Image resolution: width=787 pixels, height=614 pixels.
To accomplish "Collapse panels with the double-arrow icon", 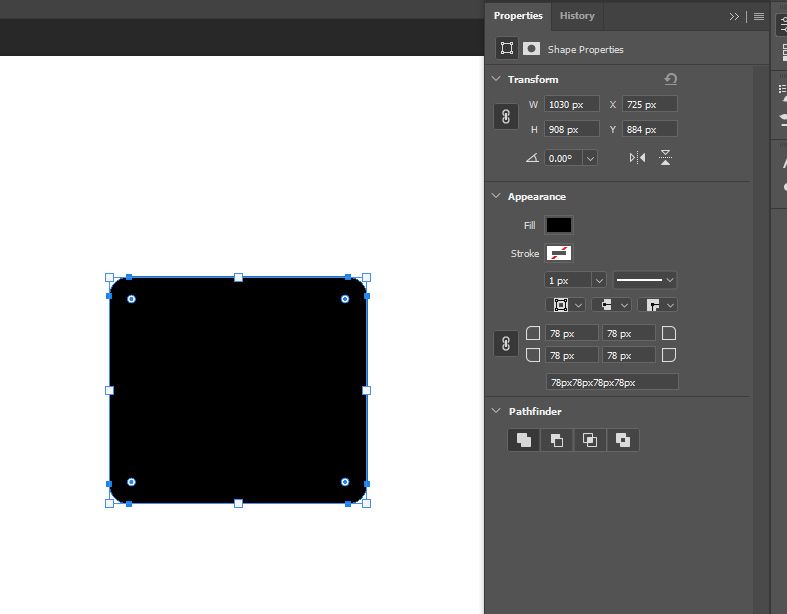I will pyautogui.click(x=734, y=17).
